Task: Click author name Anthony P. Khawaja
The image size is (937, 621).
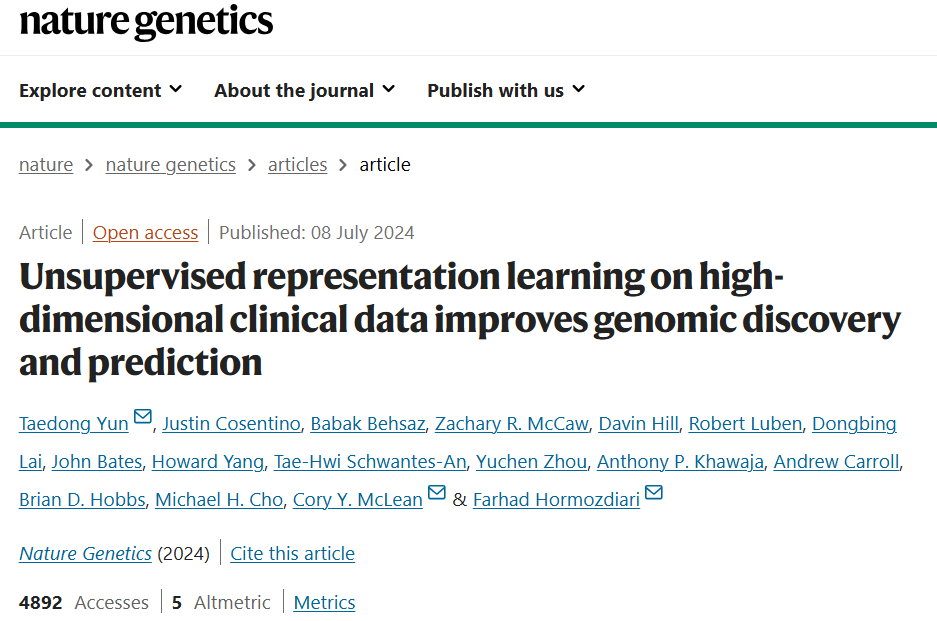Action: coord(680,462)
